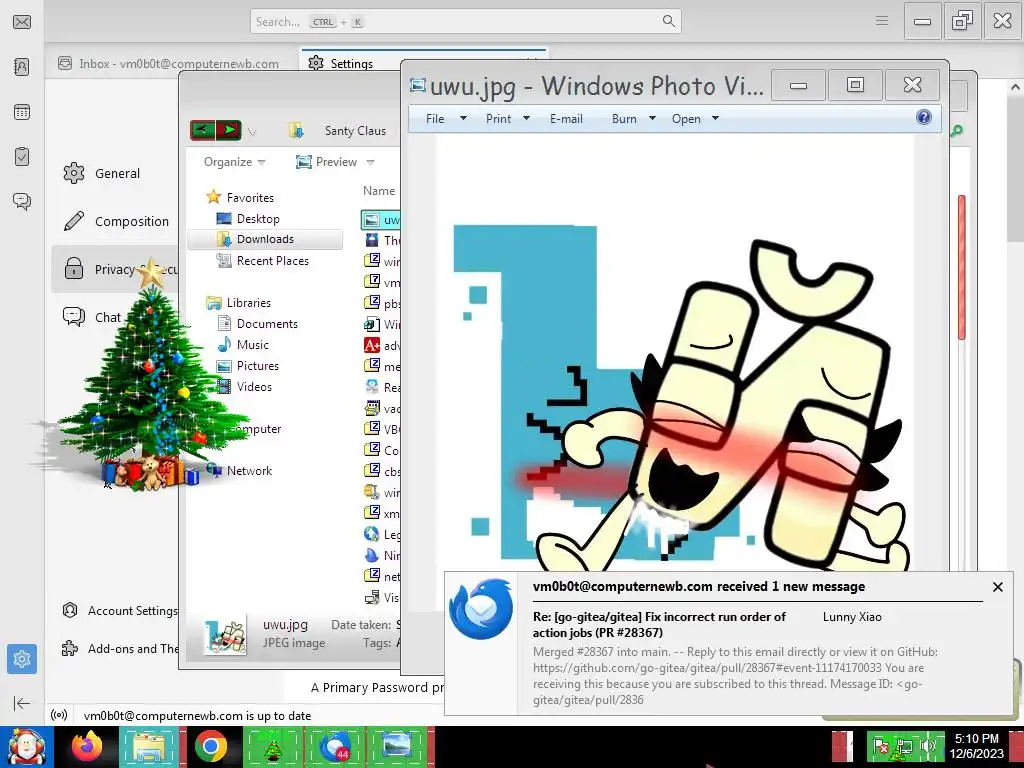Click the Explorer back arrow button

pos(202,130)
